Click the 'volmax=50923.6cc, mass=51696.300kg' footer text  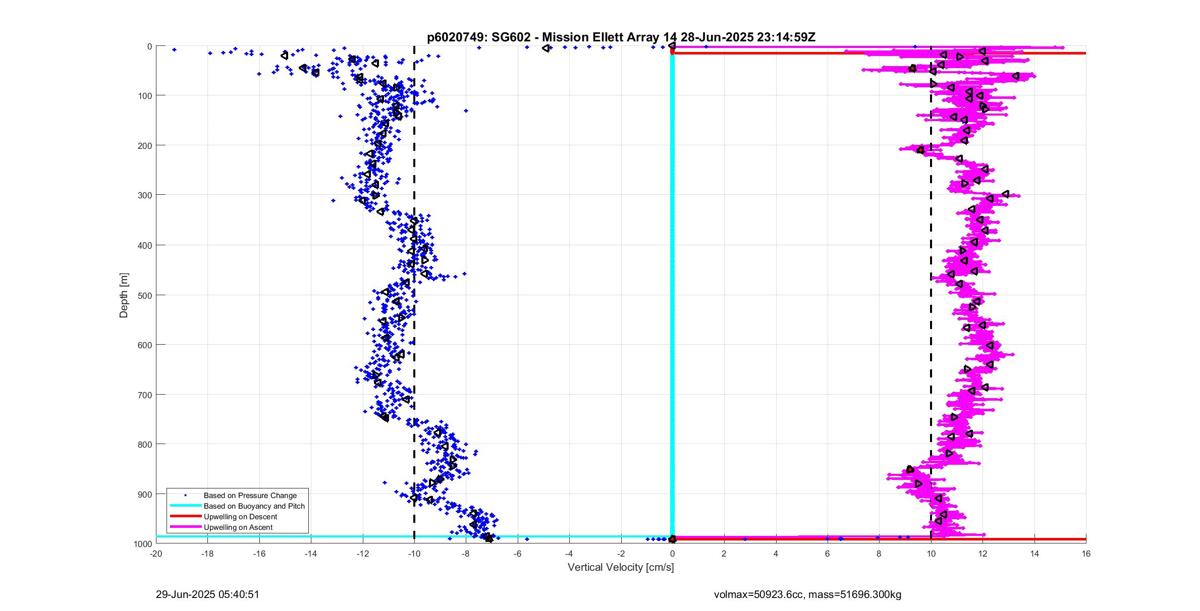(x=808, y=594)
